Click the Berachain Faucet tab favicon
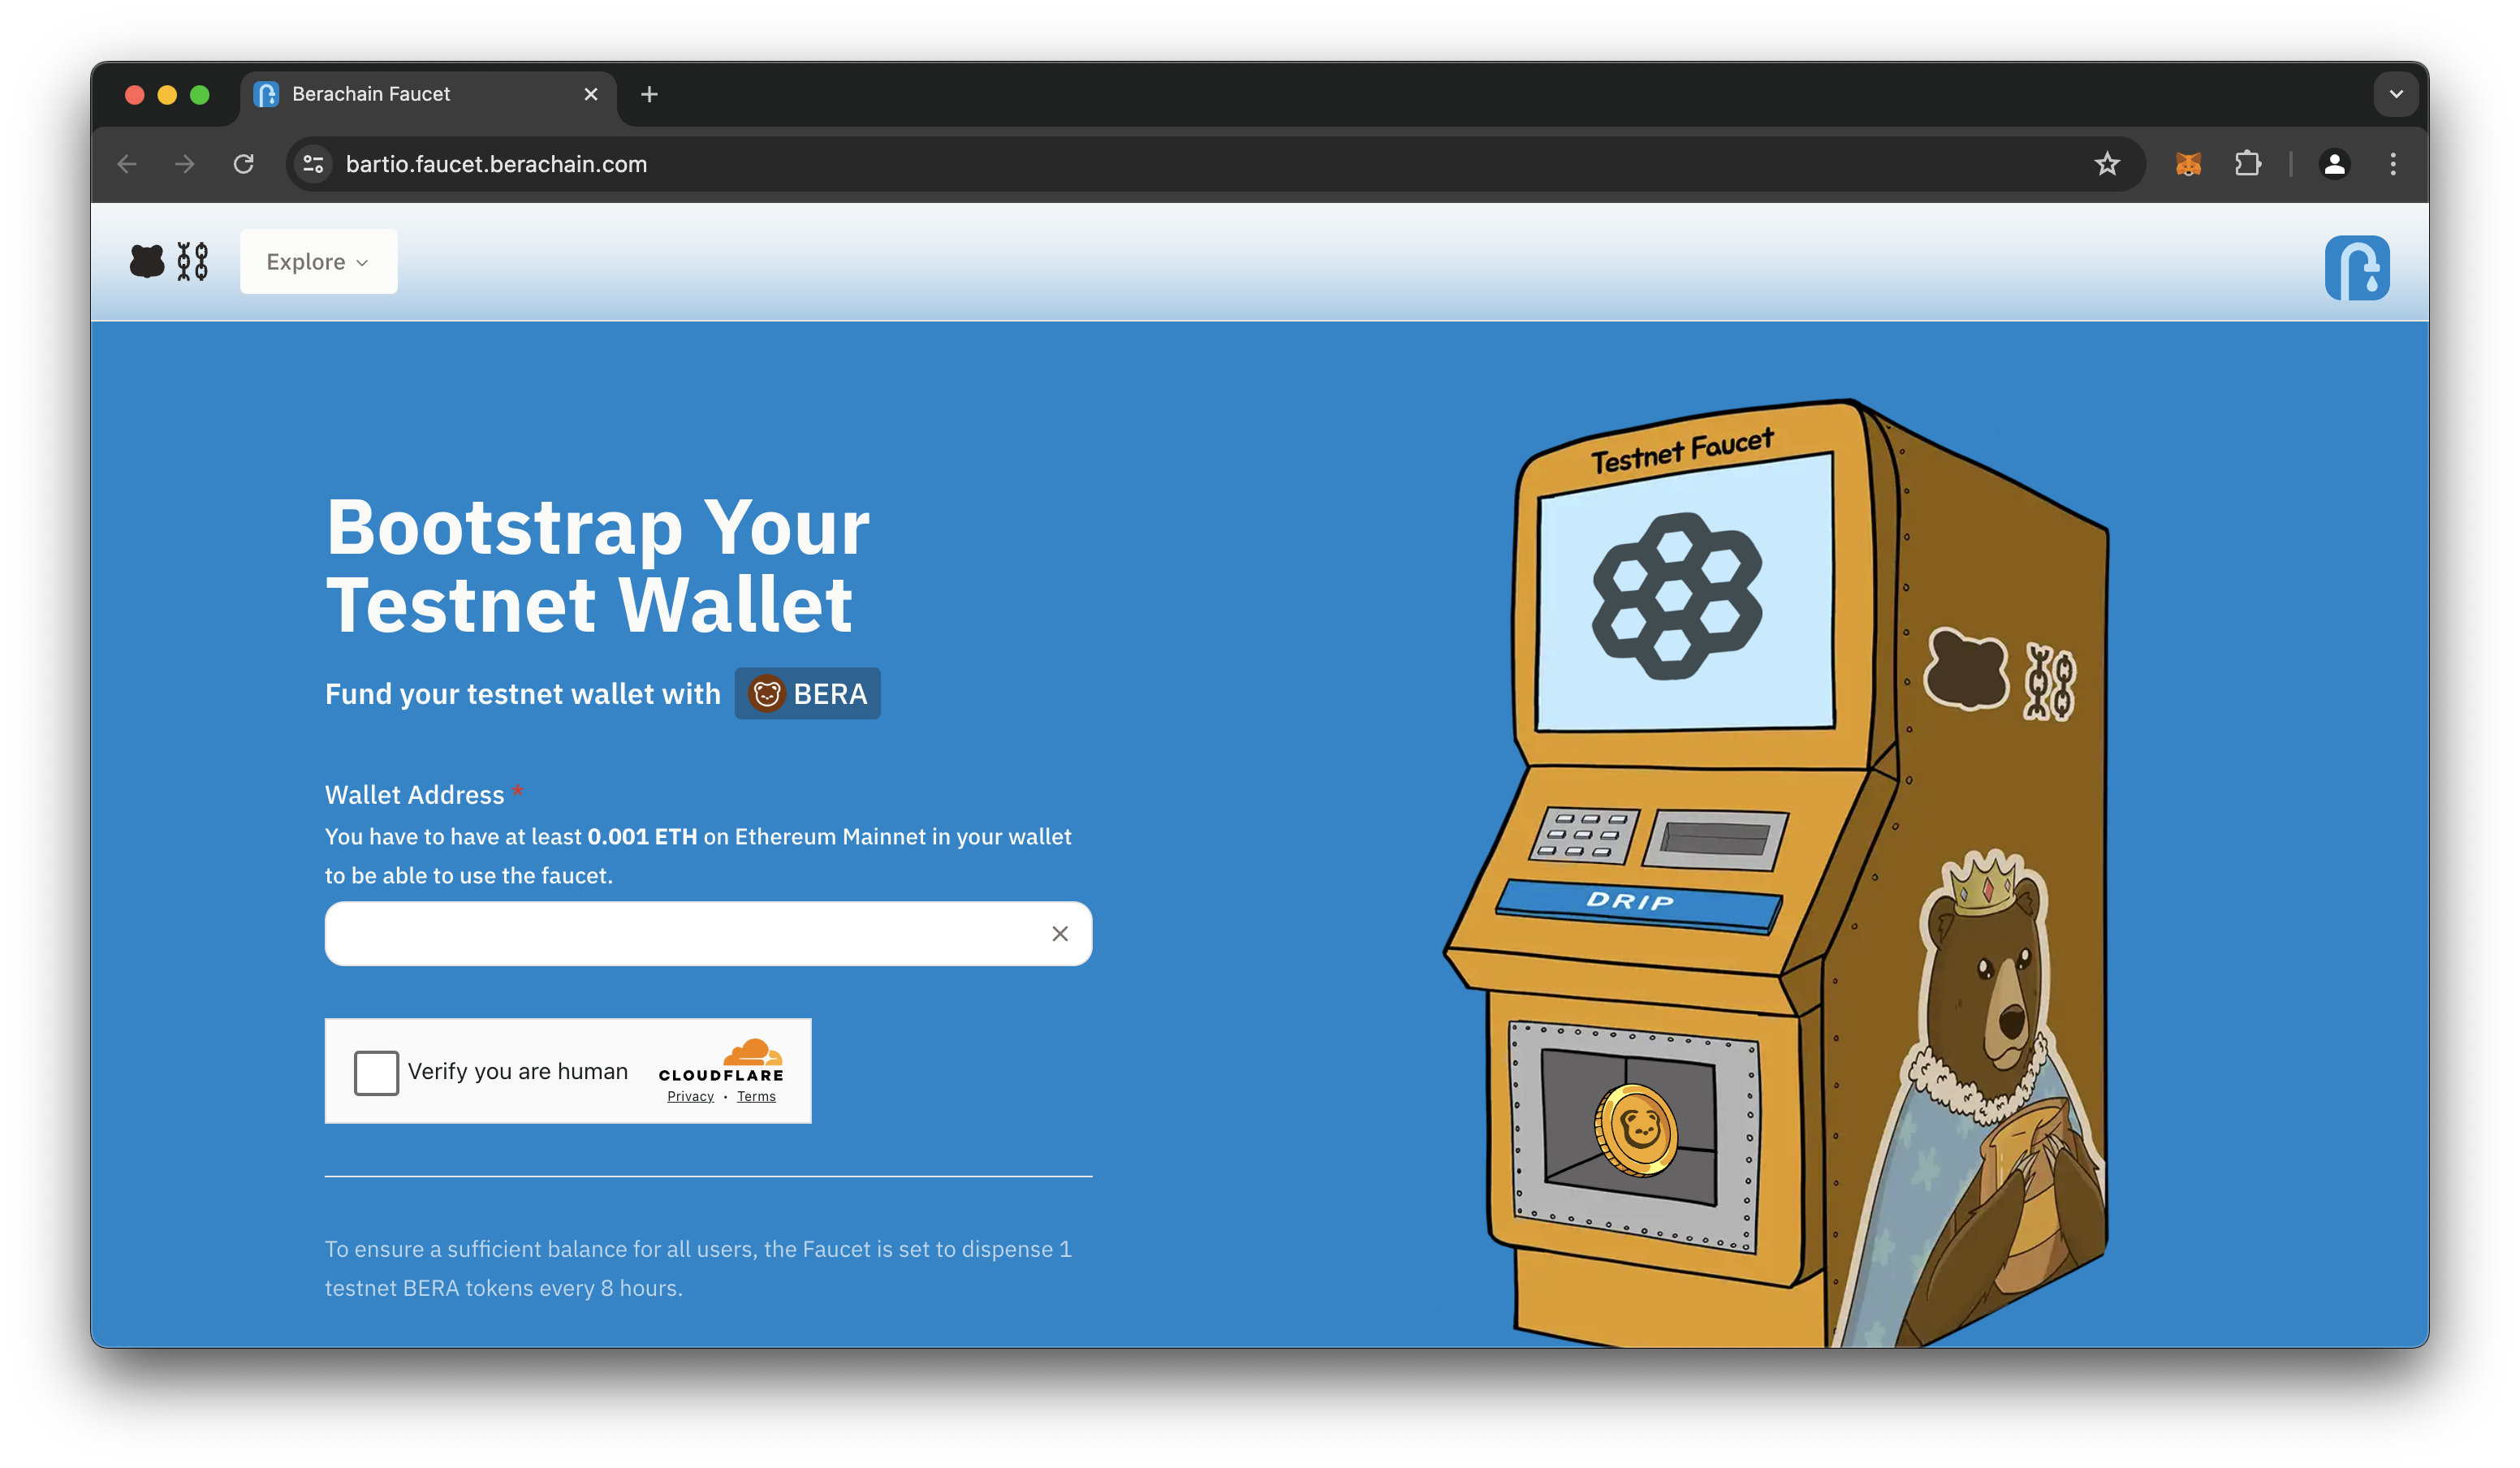Viewport: 2520px width, 1468px height. point(266,94)
